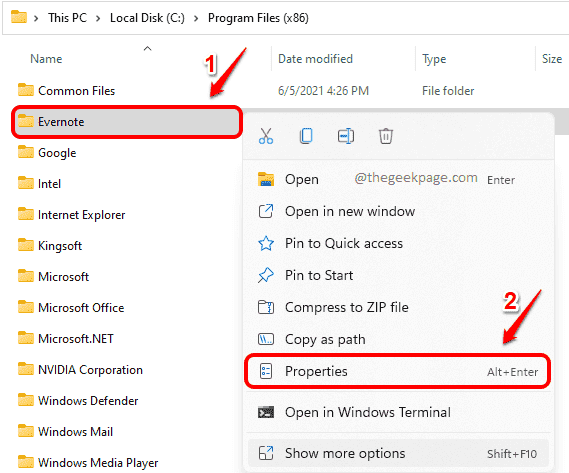569x473 pixels.
Task: Expand the chevron after This PC
Action: pyautogui.click(x=98, y=18)
